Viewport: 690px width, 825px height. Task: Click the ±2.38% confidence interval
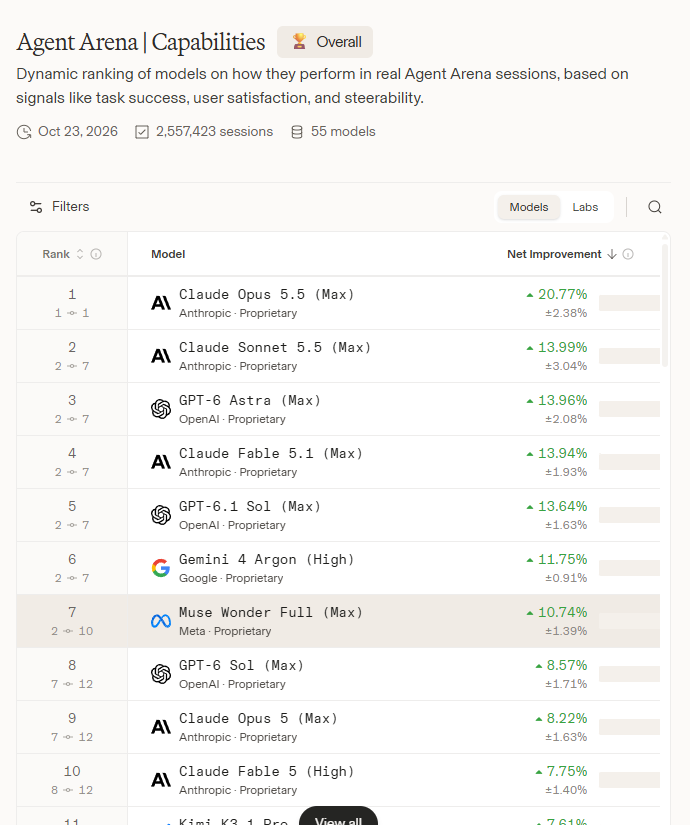[x=566, y=314]
